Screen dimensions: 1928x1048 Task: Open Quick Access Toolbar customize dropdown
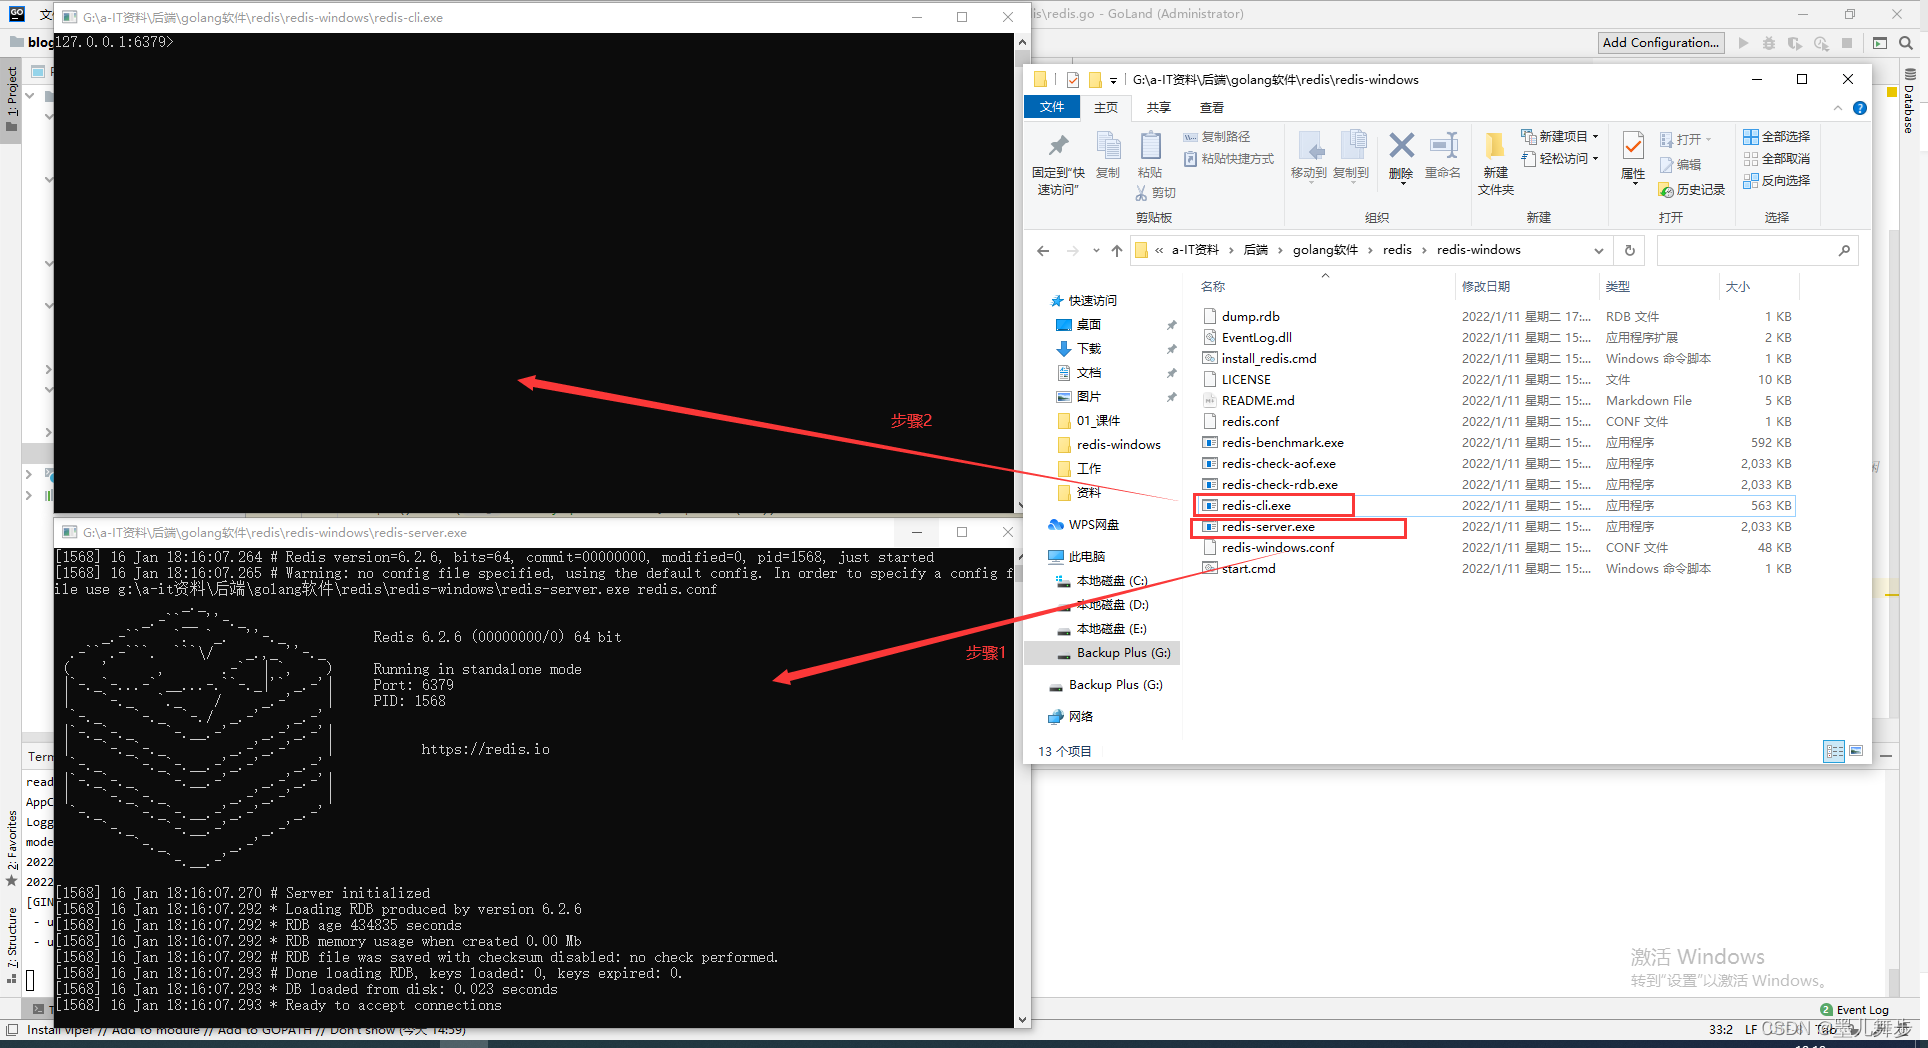point(1113,81)
